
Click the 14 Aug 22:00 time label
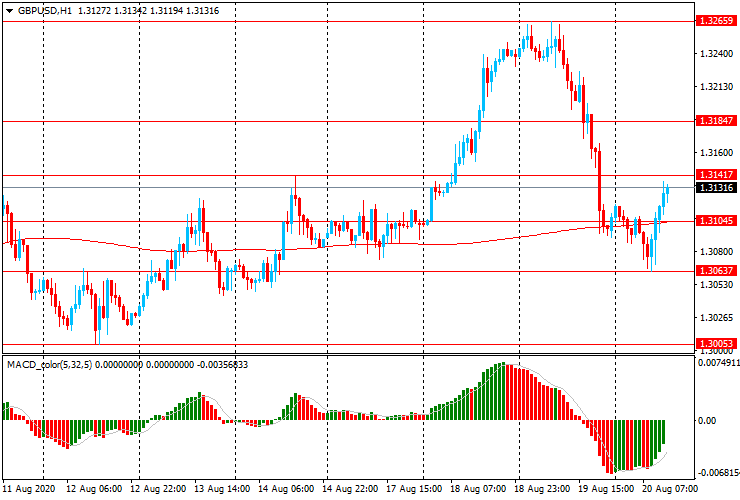pos(350,488)
